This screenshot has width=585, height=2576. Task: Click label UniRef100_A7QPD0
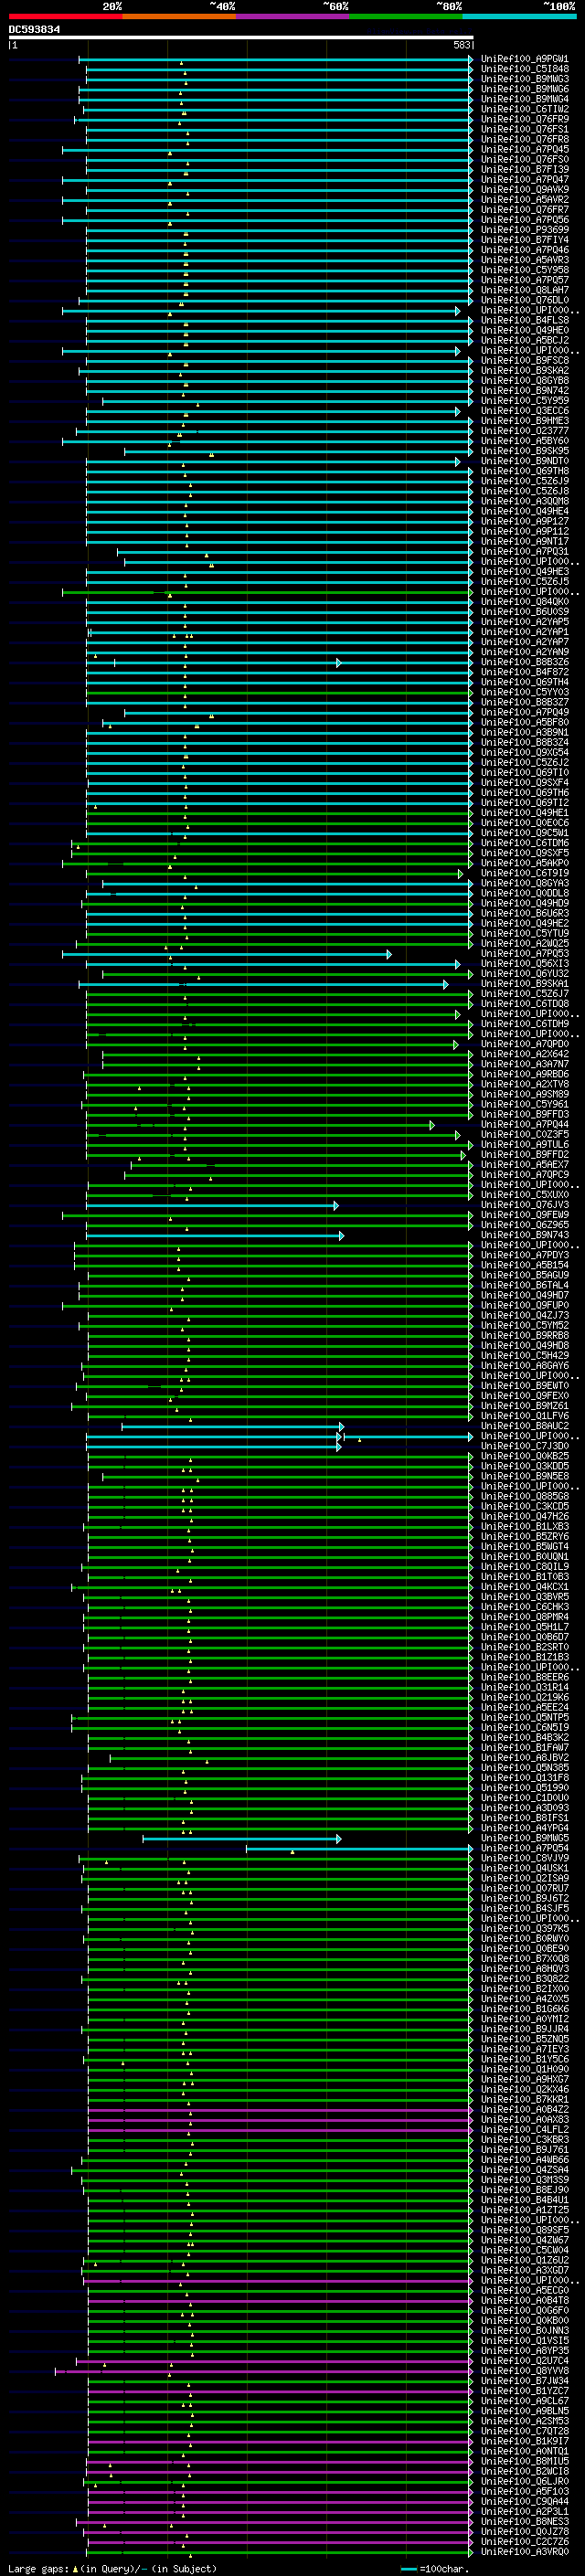(524, 1044)
